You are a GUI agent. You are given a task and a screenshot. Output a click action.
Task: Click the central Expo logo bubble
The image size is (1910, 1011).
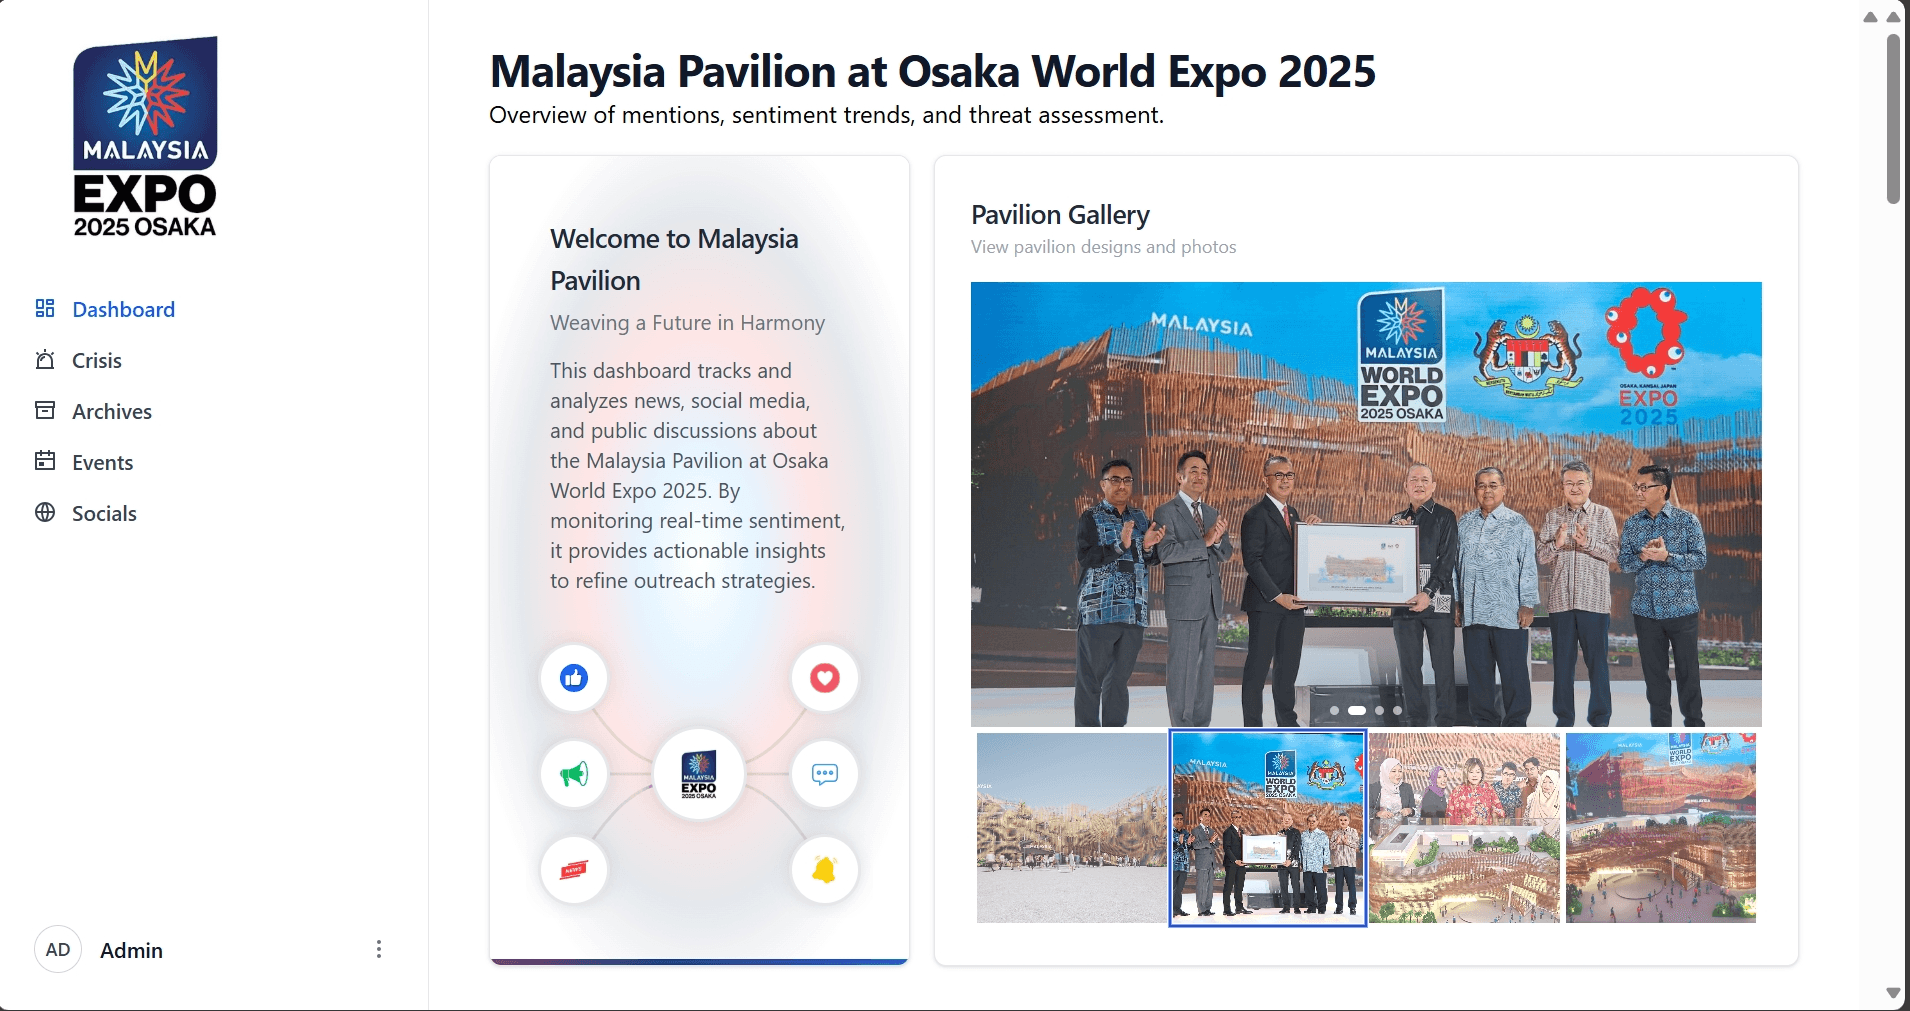coord(699,774)
